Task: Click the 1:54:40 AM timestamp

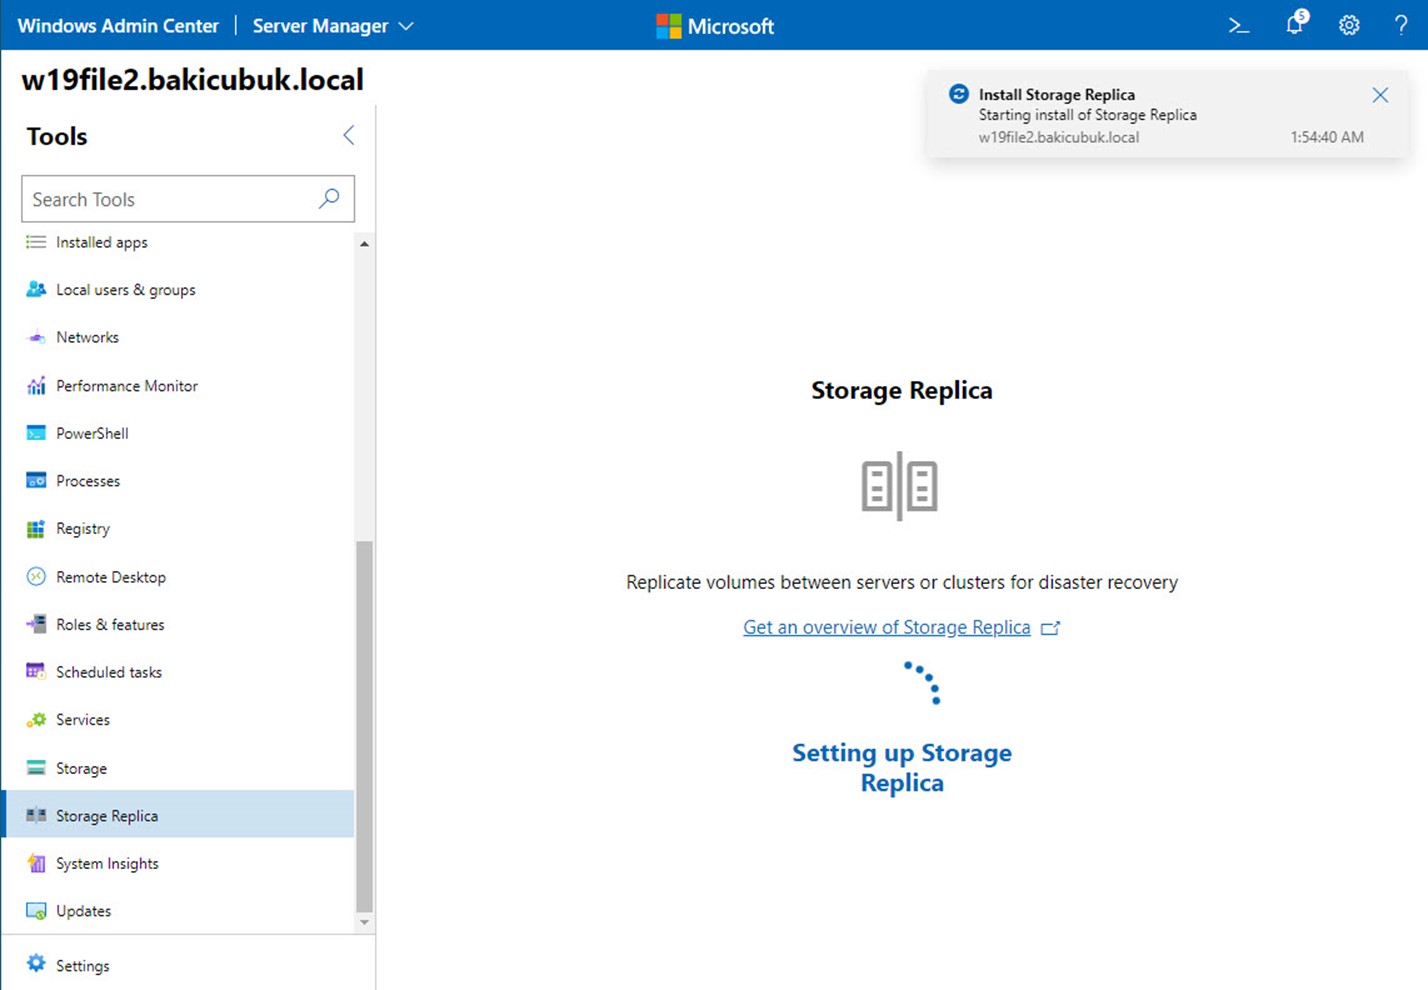Action: pyautogui.click(x=1327, y=137)
